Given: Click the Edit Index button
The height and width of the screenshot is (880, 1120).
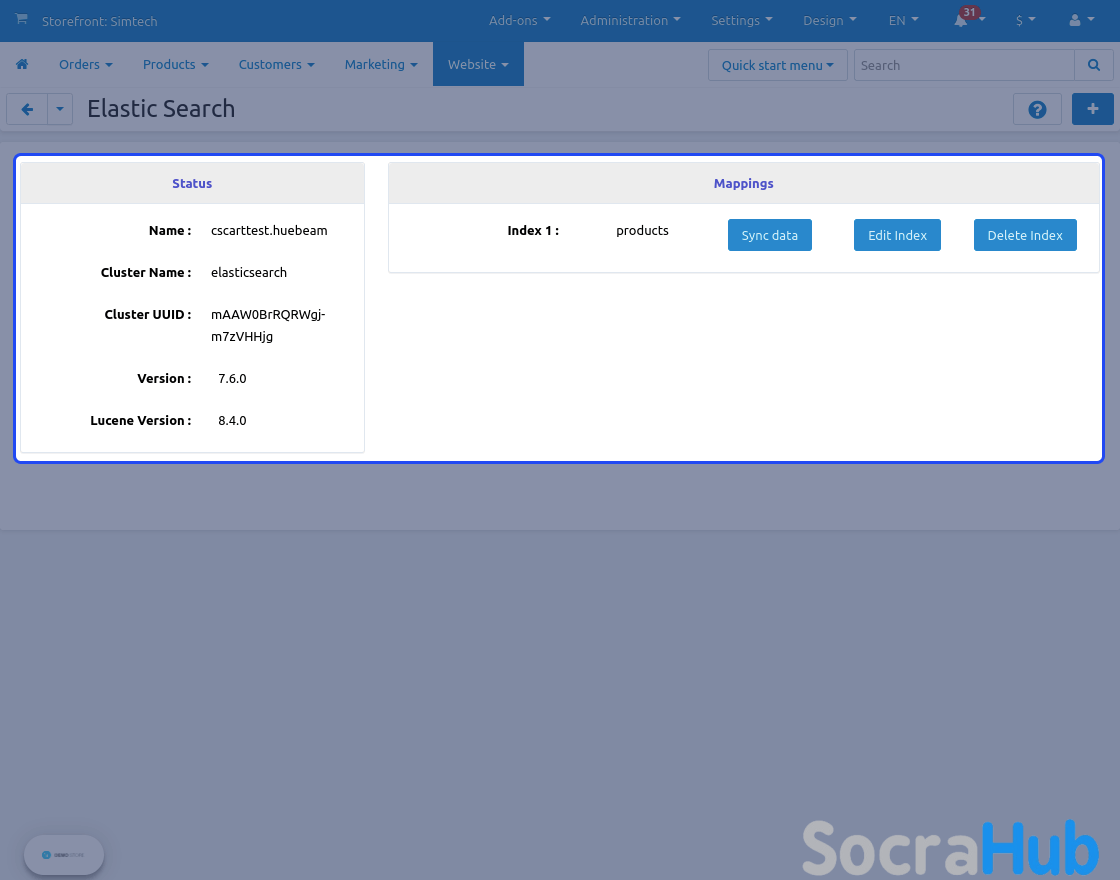Looking at the screenshot, I should (x=897, y=235).
